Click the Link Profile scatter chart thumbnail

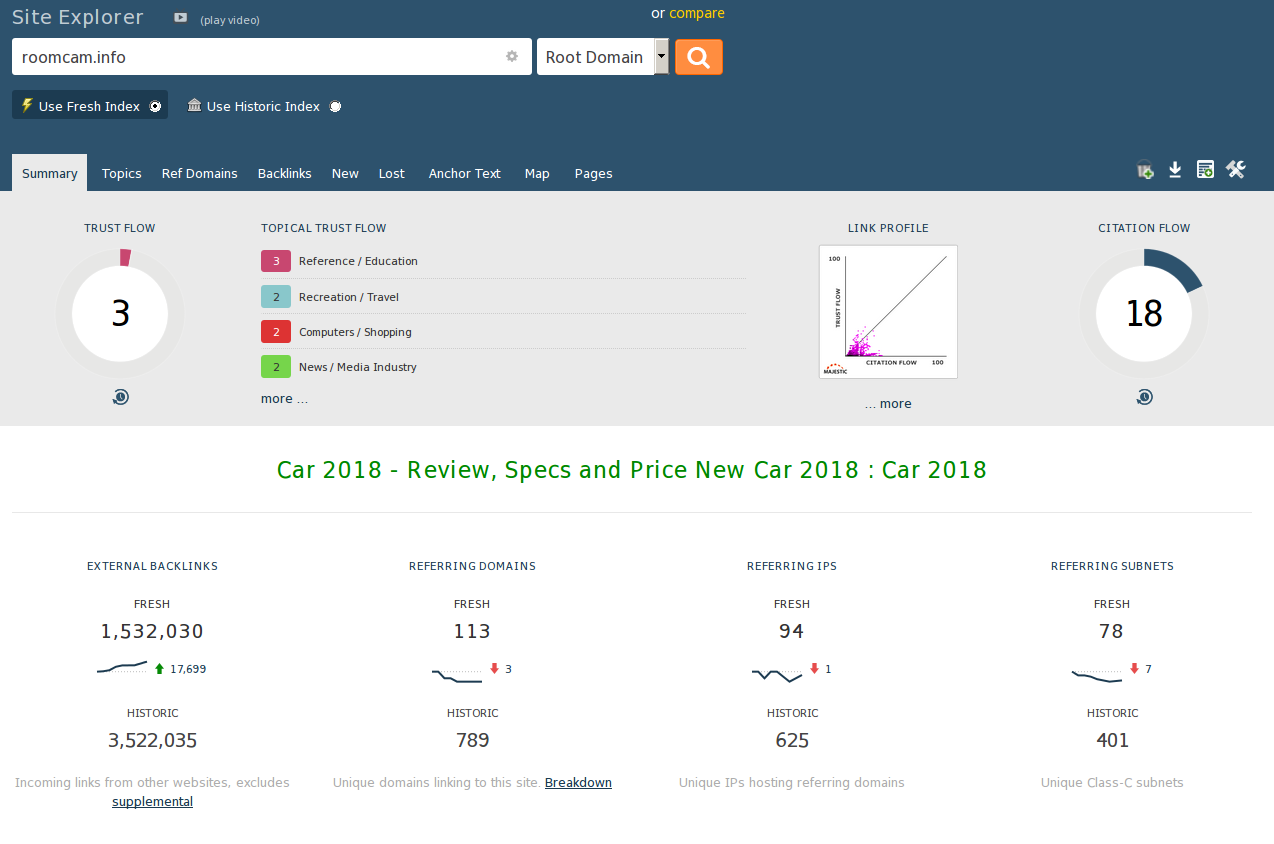888,312
